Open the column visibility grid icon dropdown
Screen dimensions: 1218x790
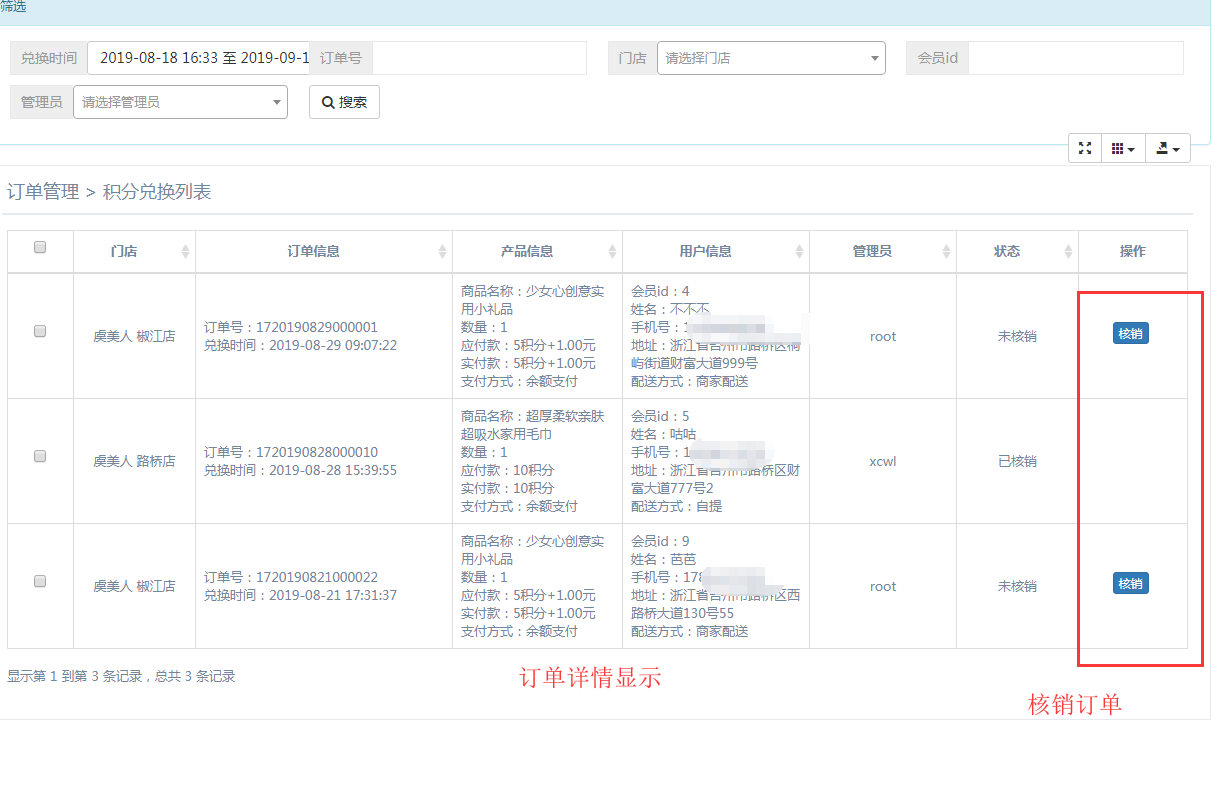click(x=1123, y=148)
